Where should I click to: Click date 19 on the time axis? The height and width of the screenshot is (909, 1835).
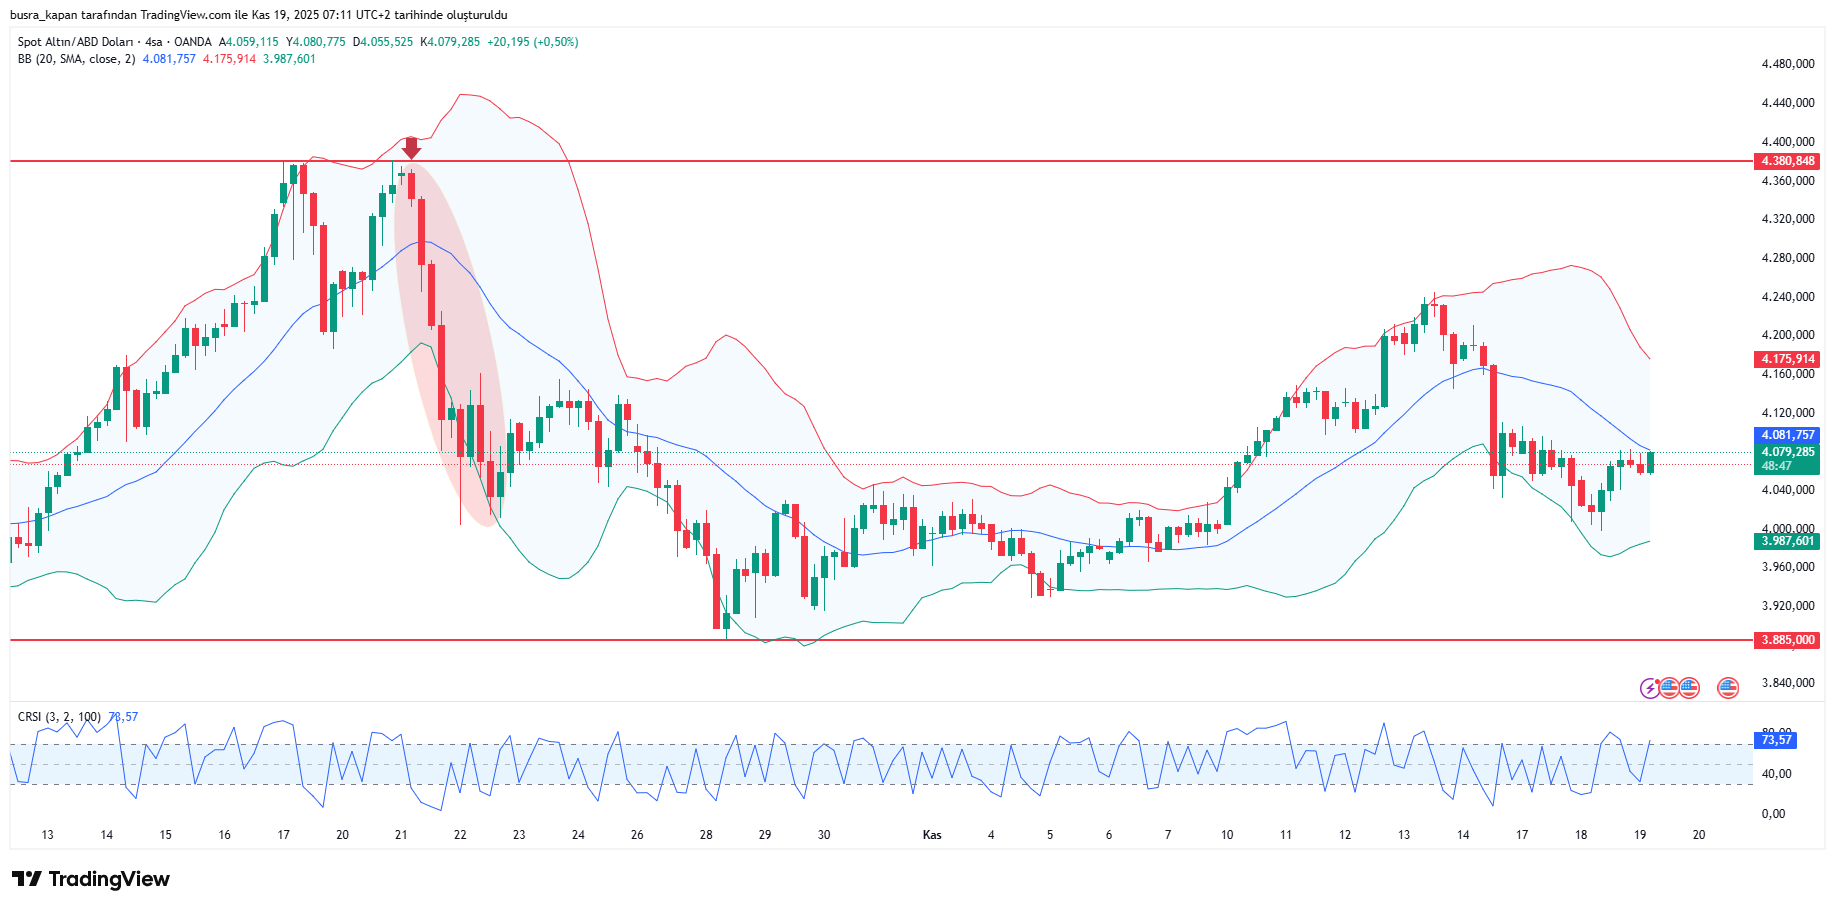tap(1640, 835)
